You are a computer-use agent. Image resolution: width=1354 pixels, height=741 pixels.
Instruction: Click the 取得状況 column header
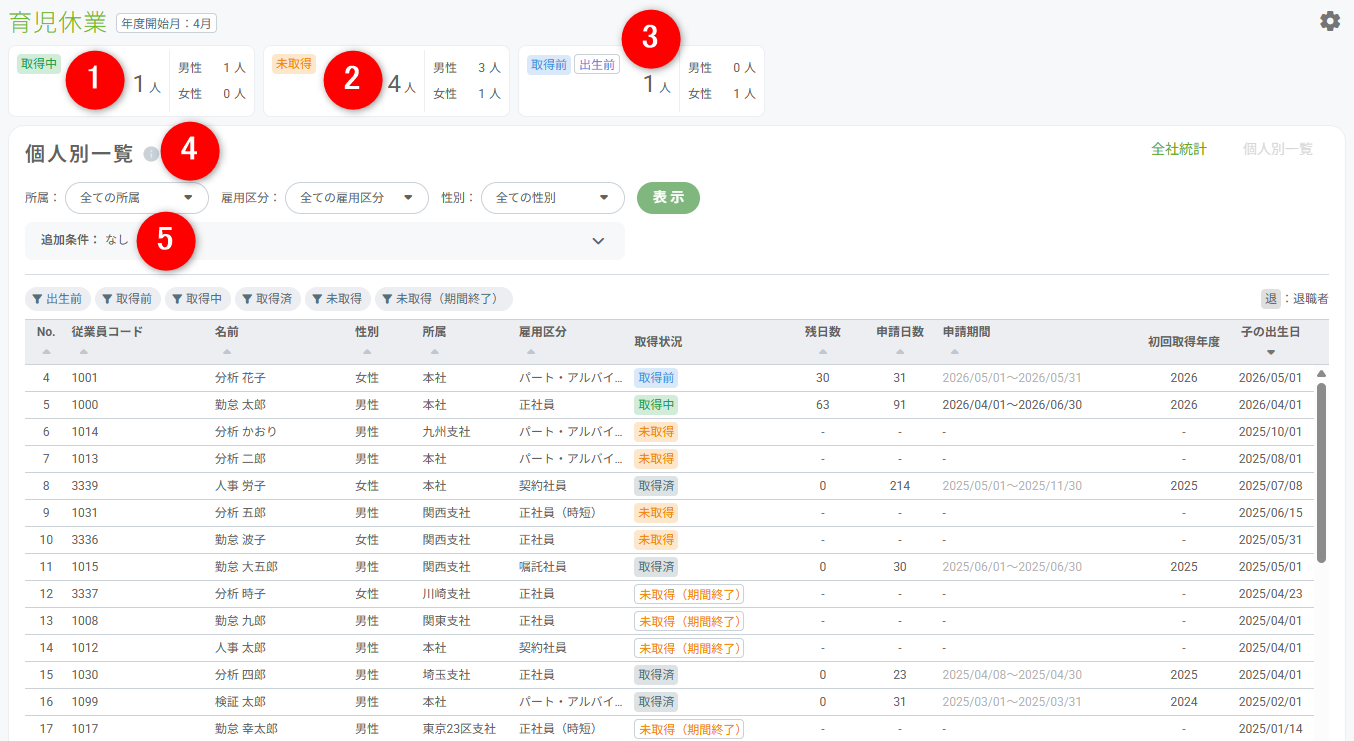coord(658,342)
